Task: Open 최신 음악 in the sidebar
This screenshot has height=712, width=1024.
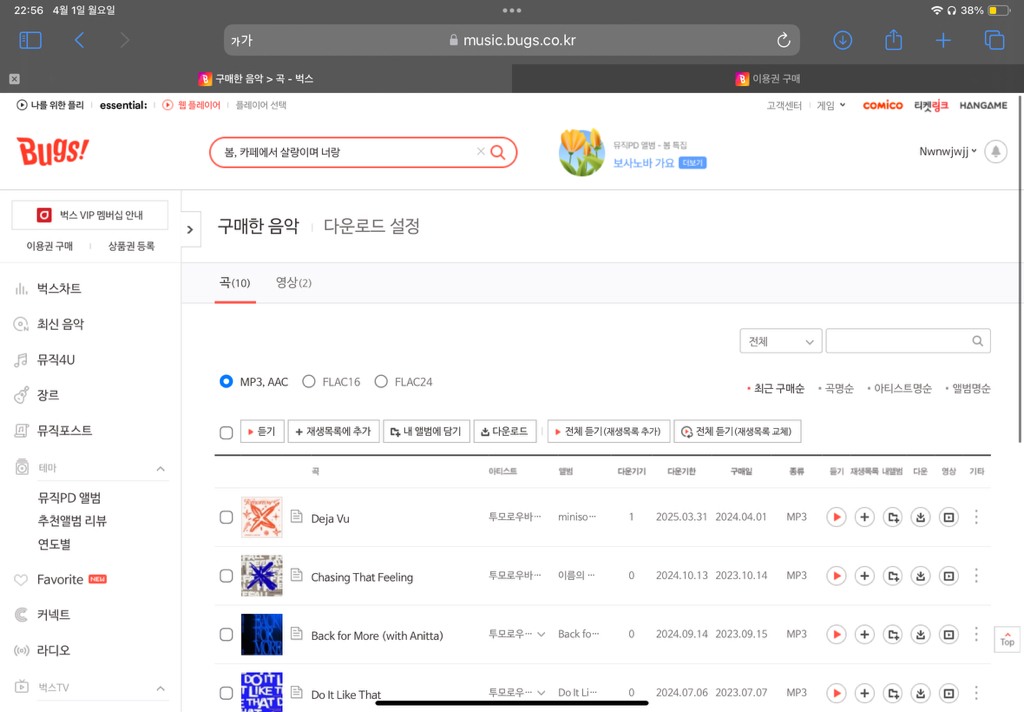Action: click(x=60, y=324)
